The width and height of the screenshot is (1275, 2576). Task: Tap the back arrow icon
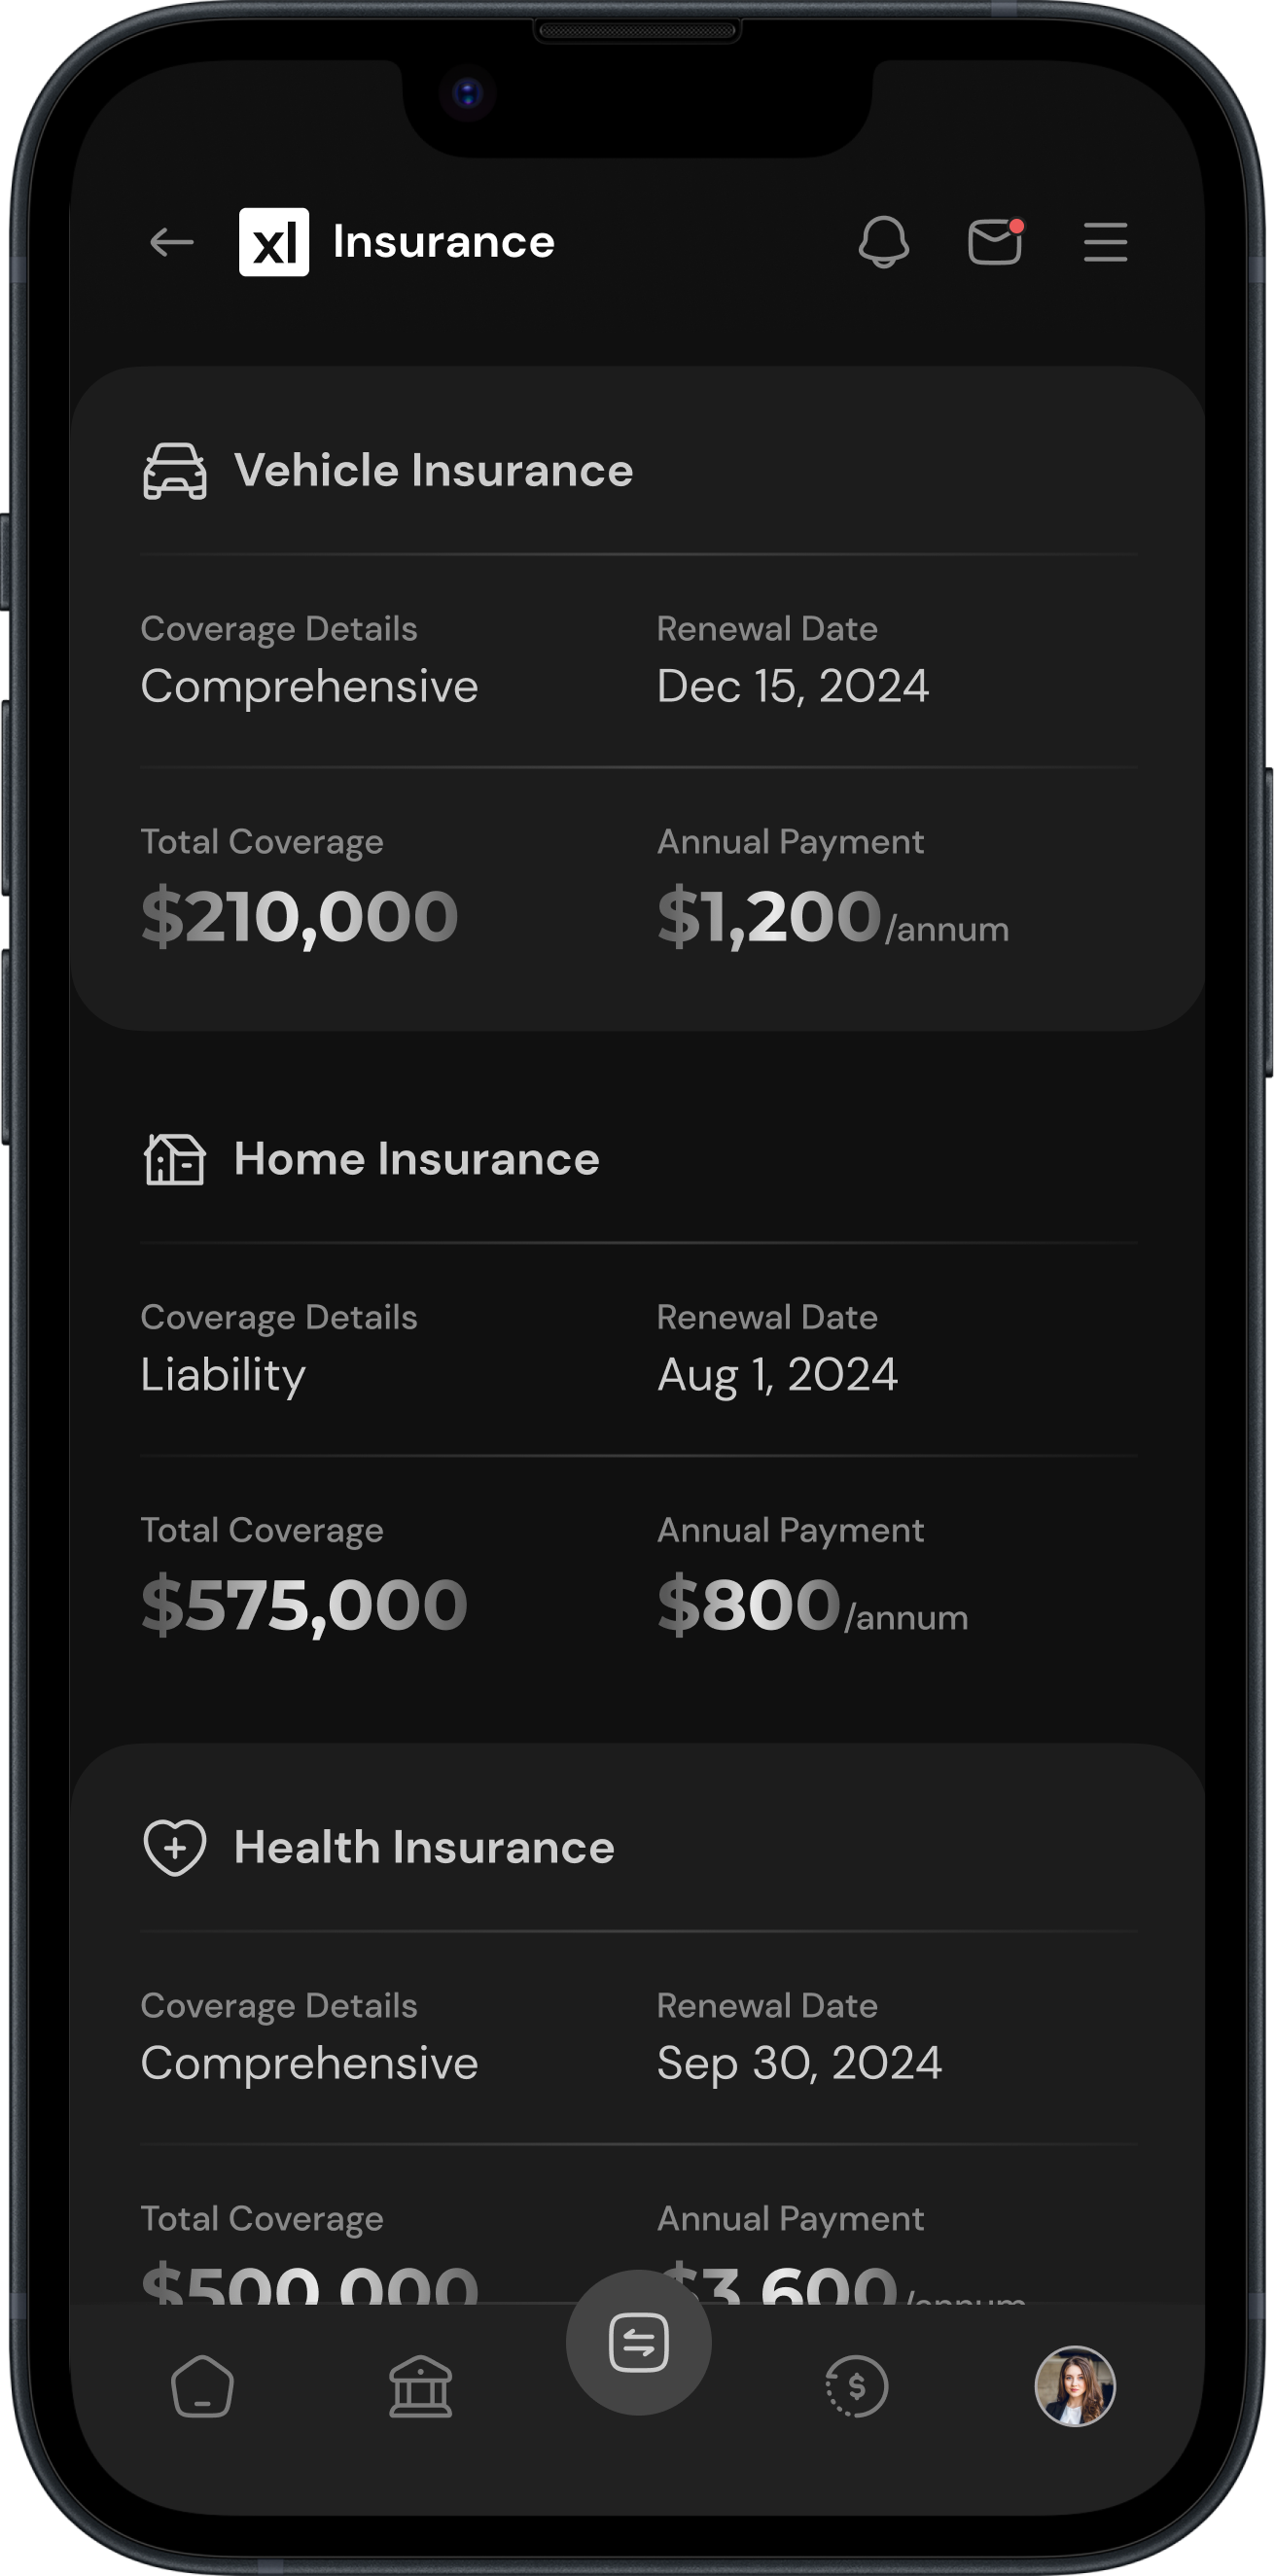pyautogui.click(x=171, y=242)
